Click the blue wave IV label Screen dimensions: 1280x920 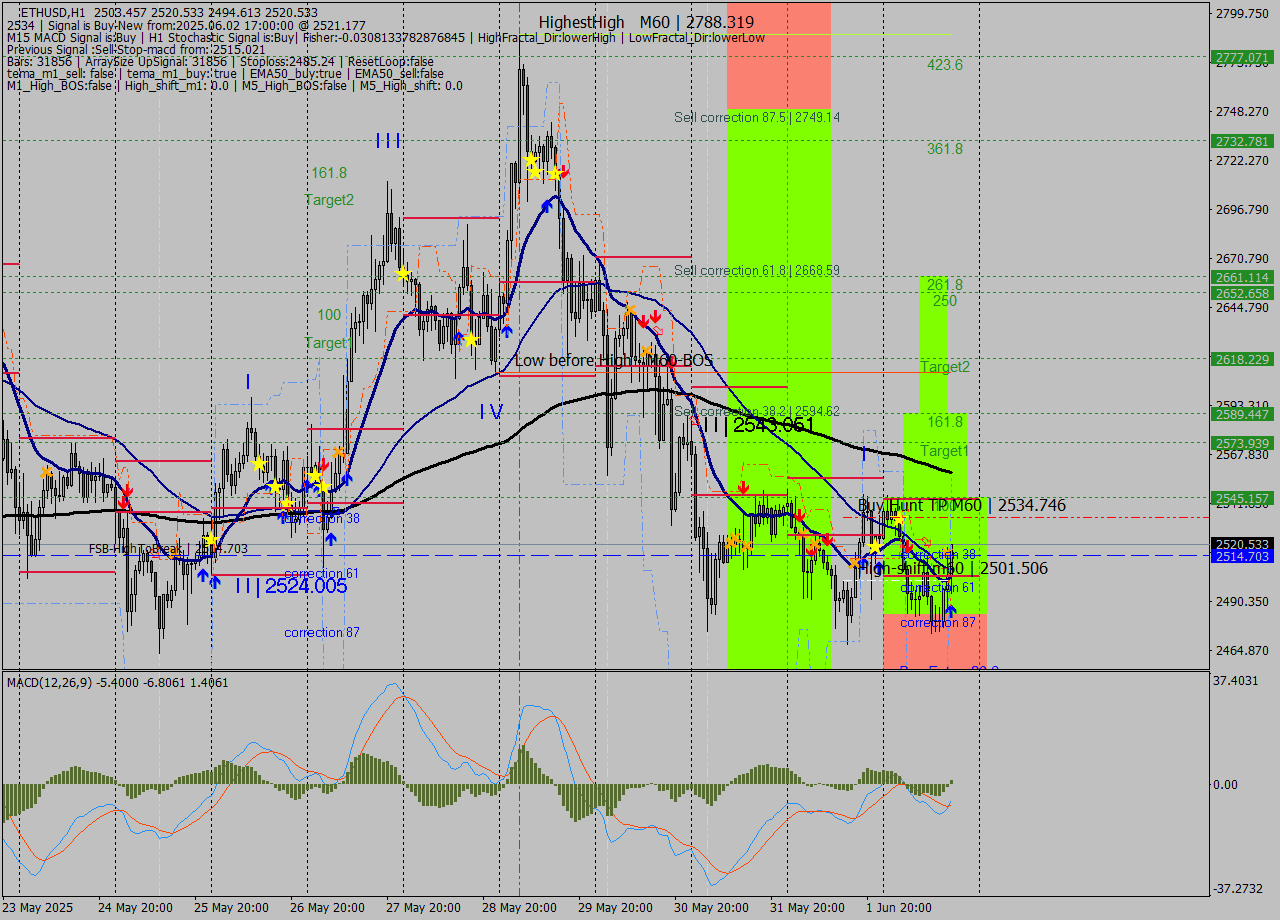coord(490,411)
